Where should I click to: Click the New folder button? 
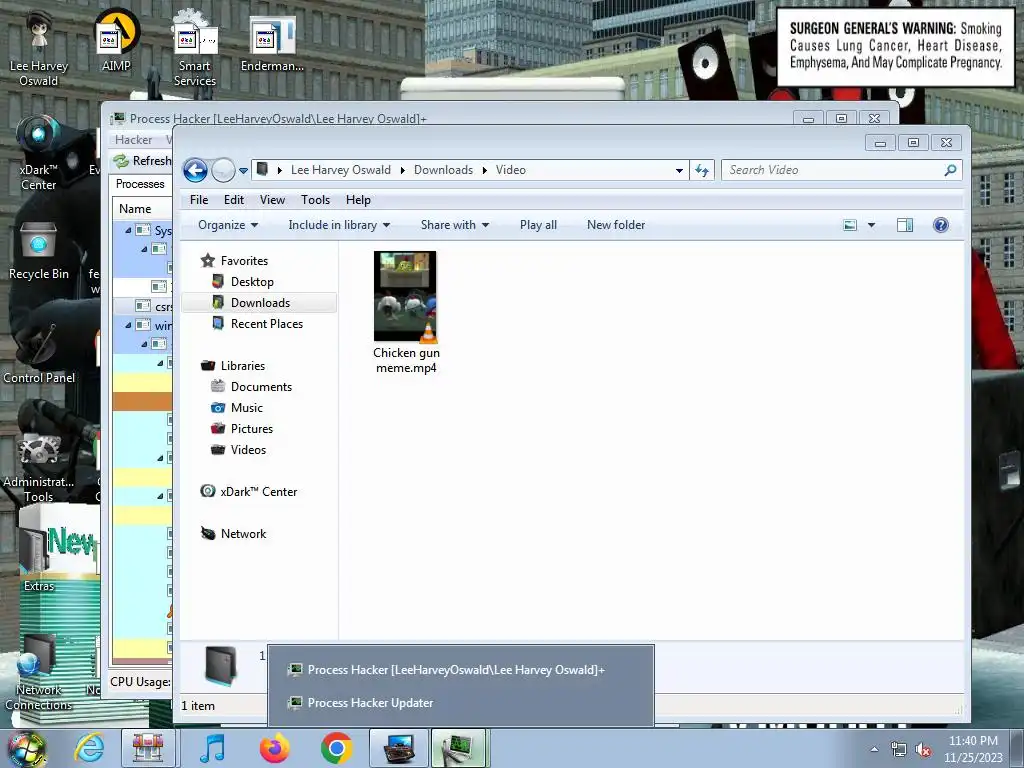coord(616,225)
